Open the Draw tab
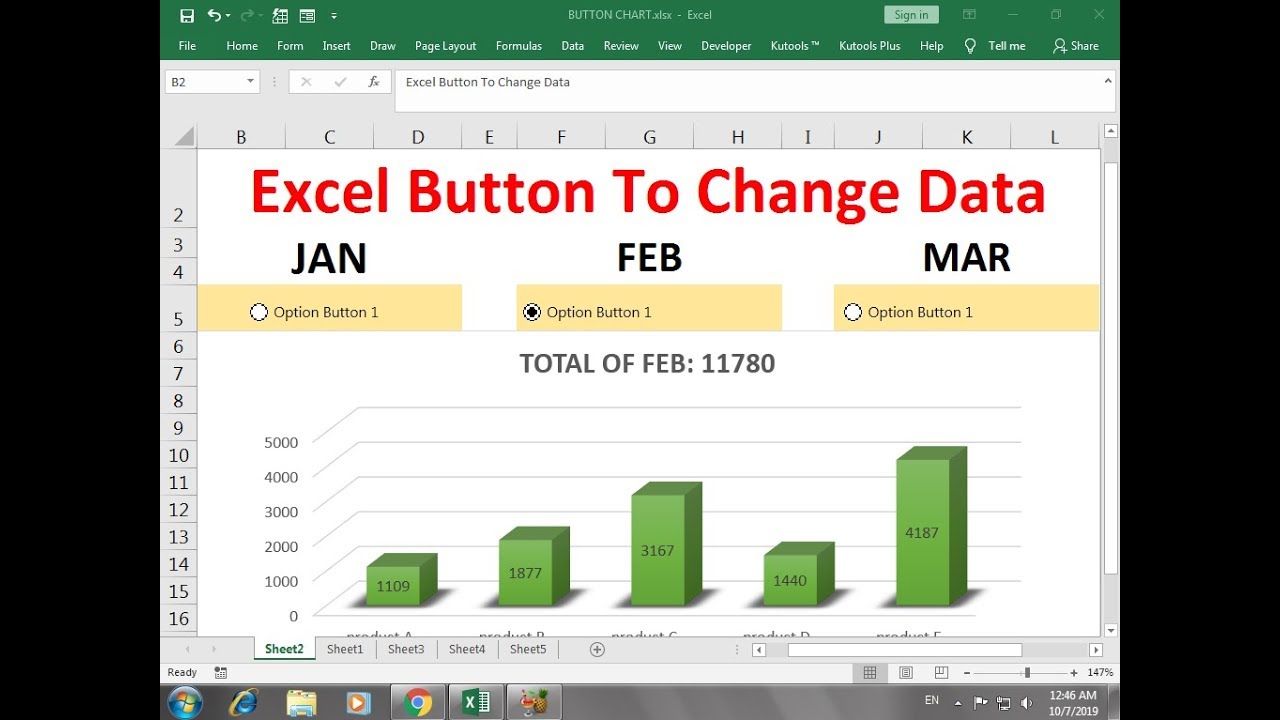Viewport: 1280px width, 720px height. 383,46
